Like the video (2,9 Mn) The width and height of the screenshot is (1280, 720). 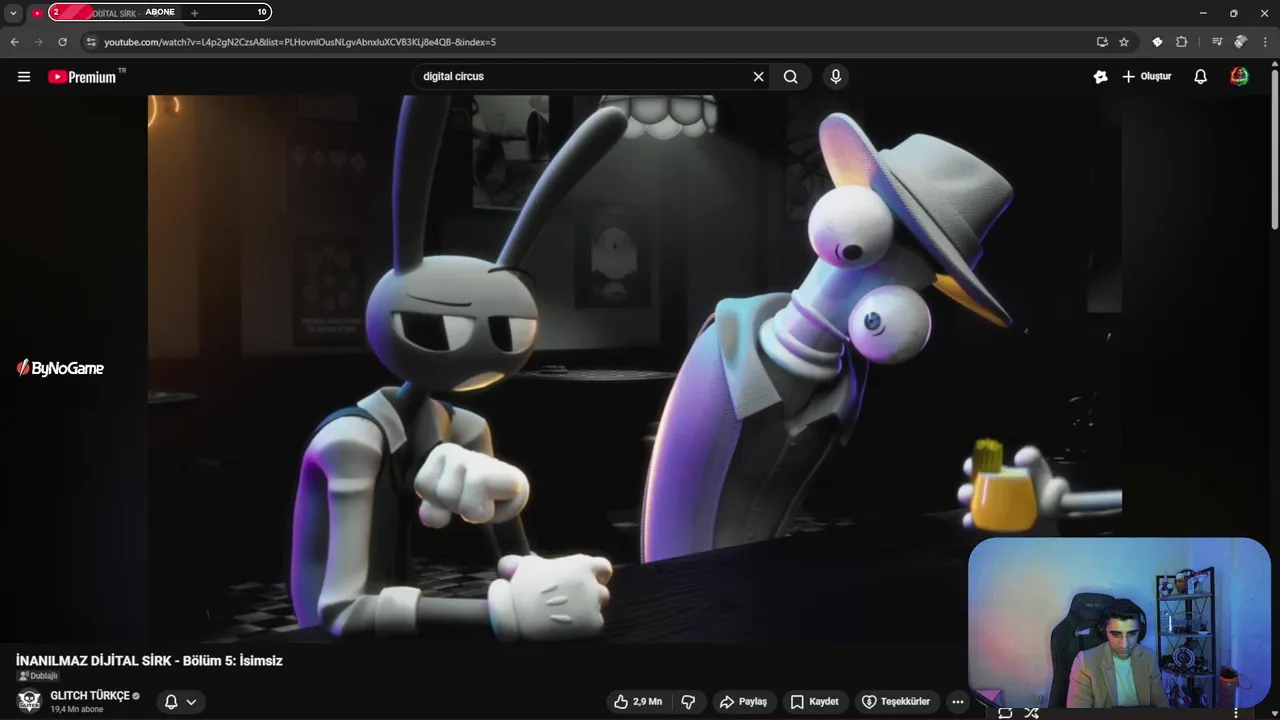coord(639,702)
